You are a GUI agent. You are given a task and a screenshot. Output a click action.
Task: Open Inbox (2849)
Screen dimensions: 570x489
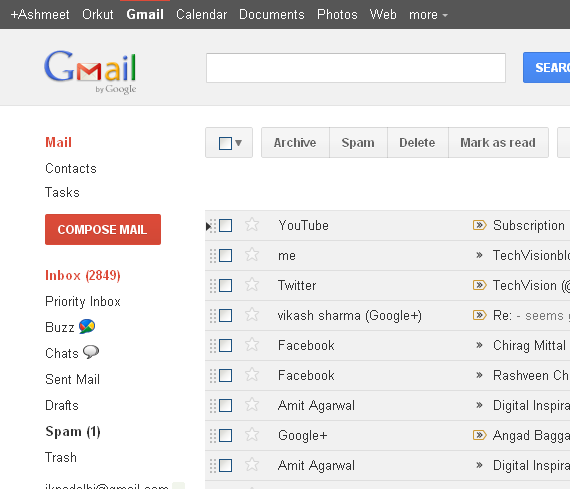tap(83, 275)
